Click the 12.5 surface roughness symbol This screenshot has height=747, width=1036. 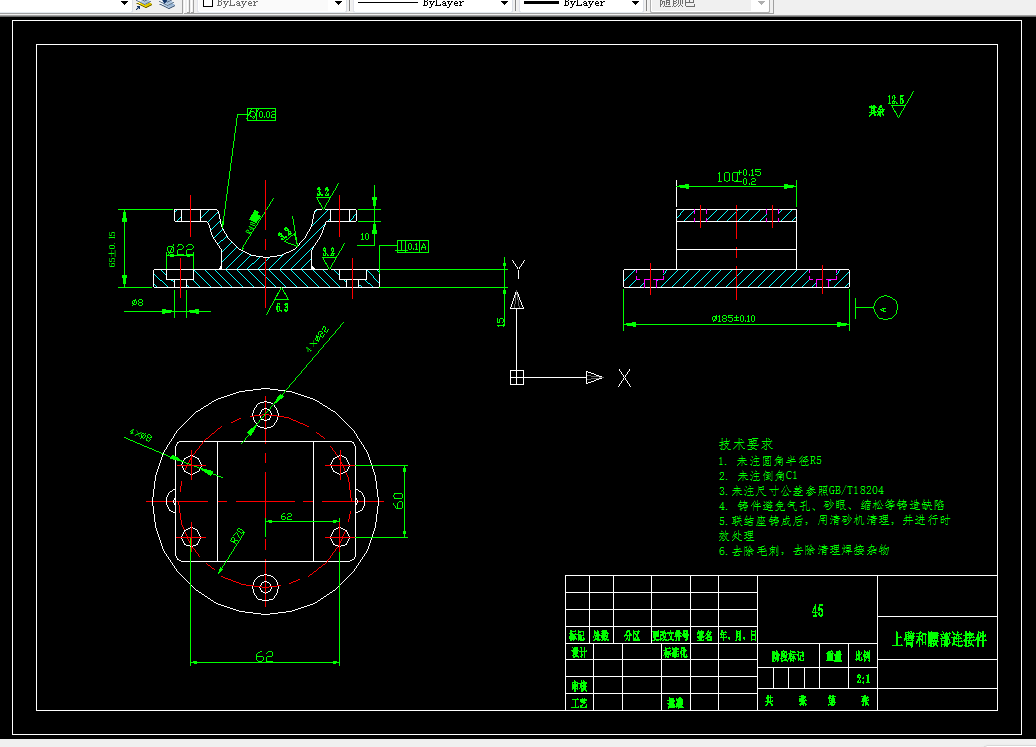900,104
